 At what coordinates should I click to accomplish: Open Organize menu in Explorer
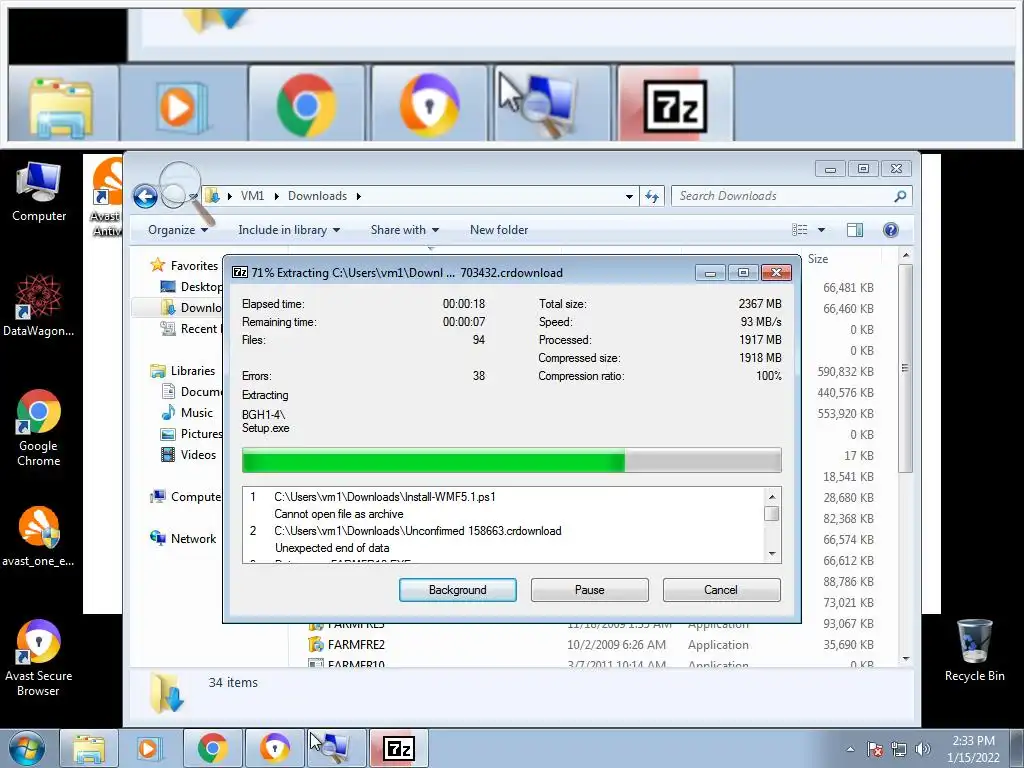click(x=178, y=230)
